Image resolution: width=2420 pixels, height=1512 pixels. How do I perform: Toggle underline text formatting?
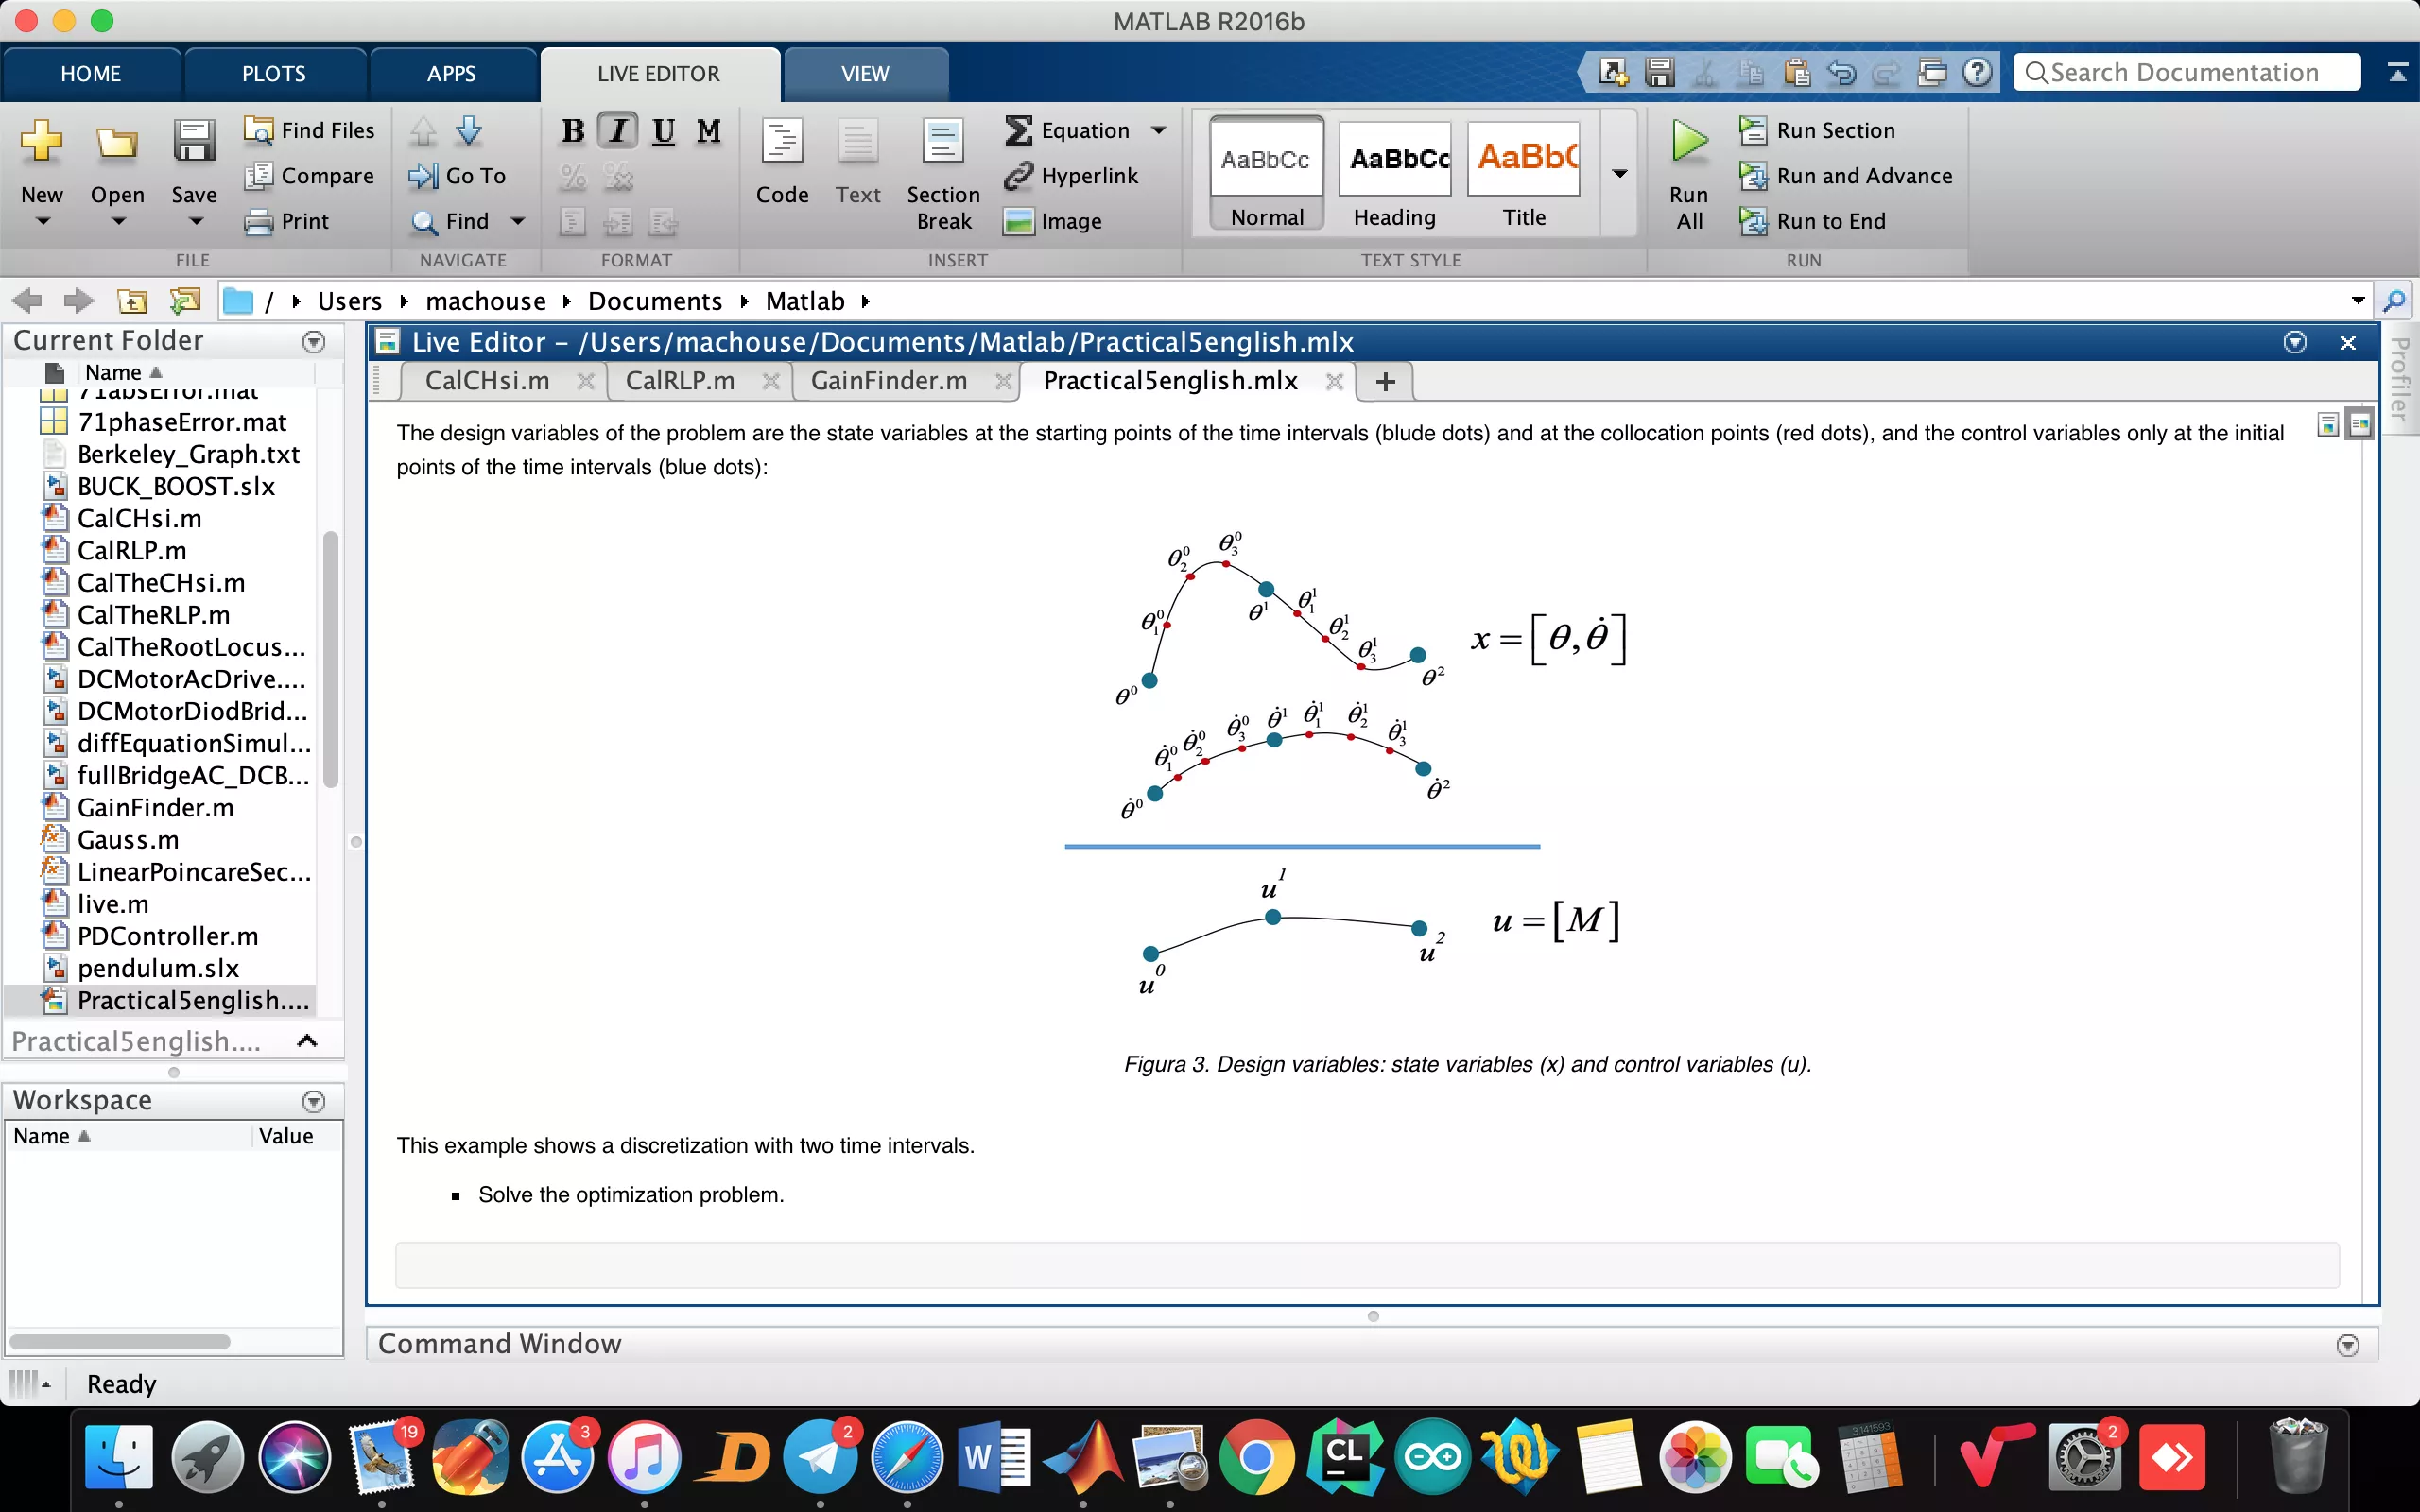click(x=663, y=131)
